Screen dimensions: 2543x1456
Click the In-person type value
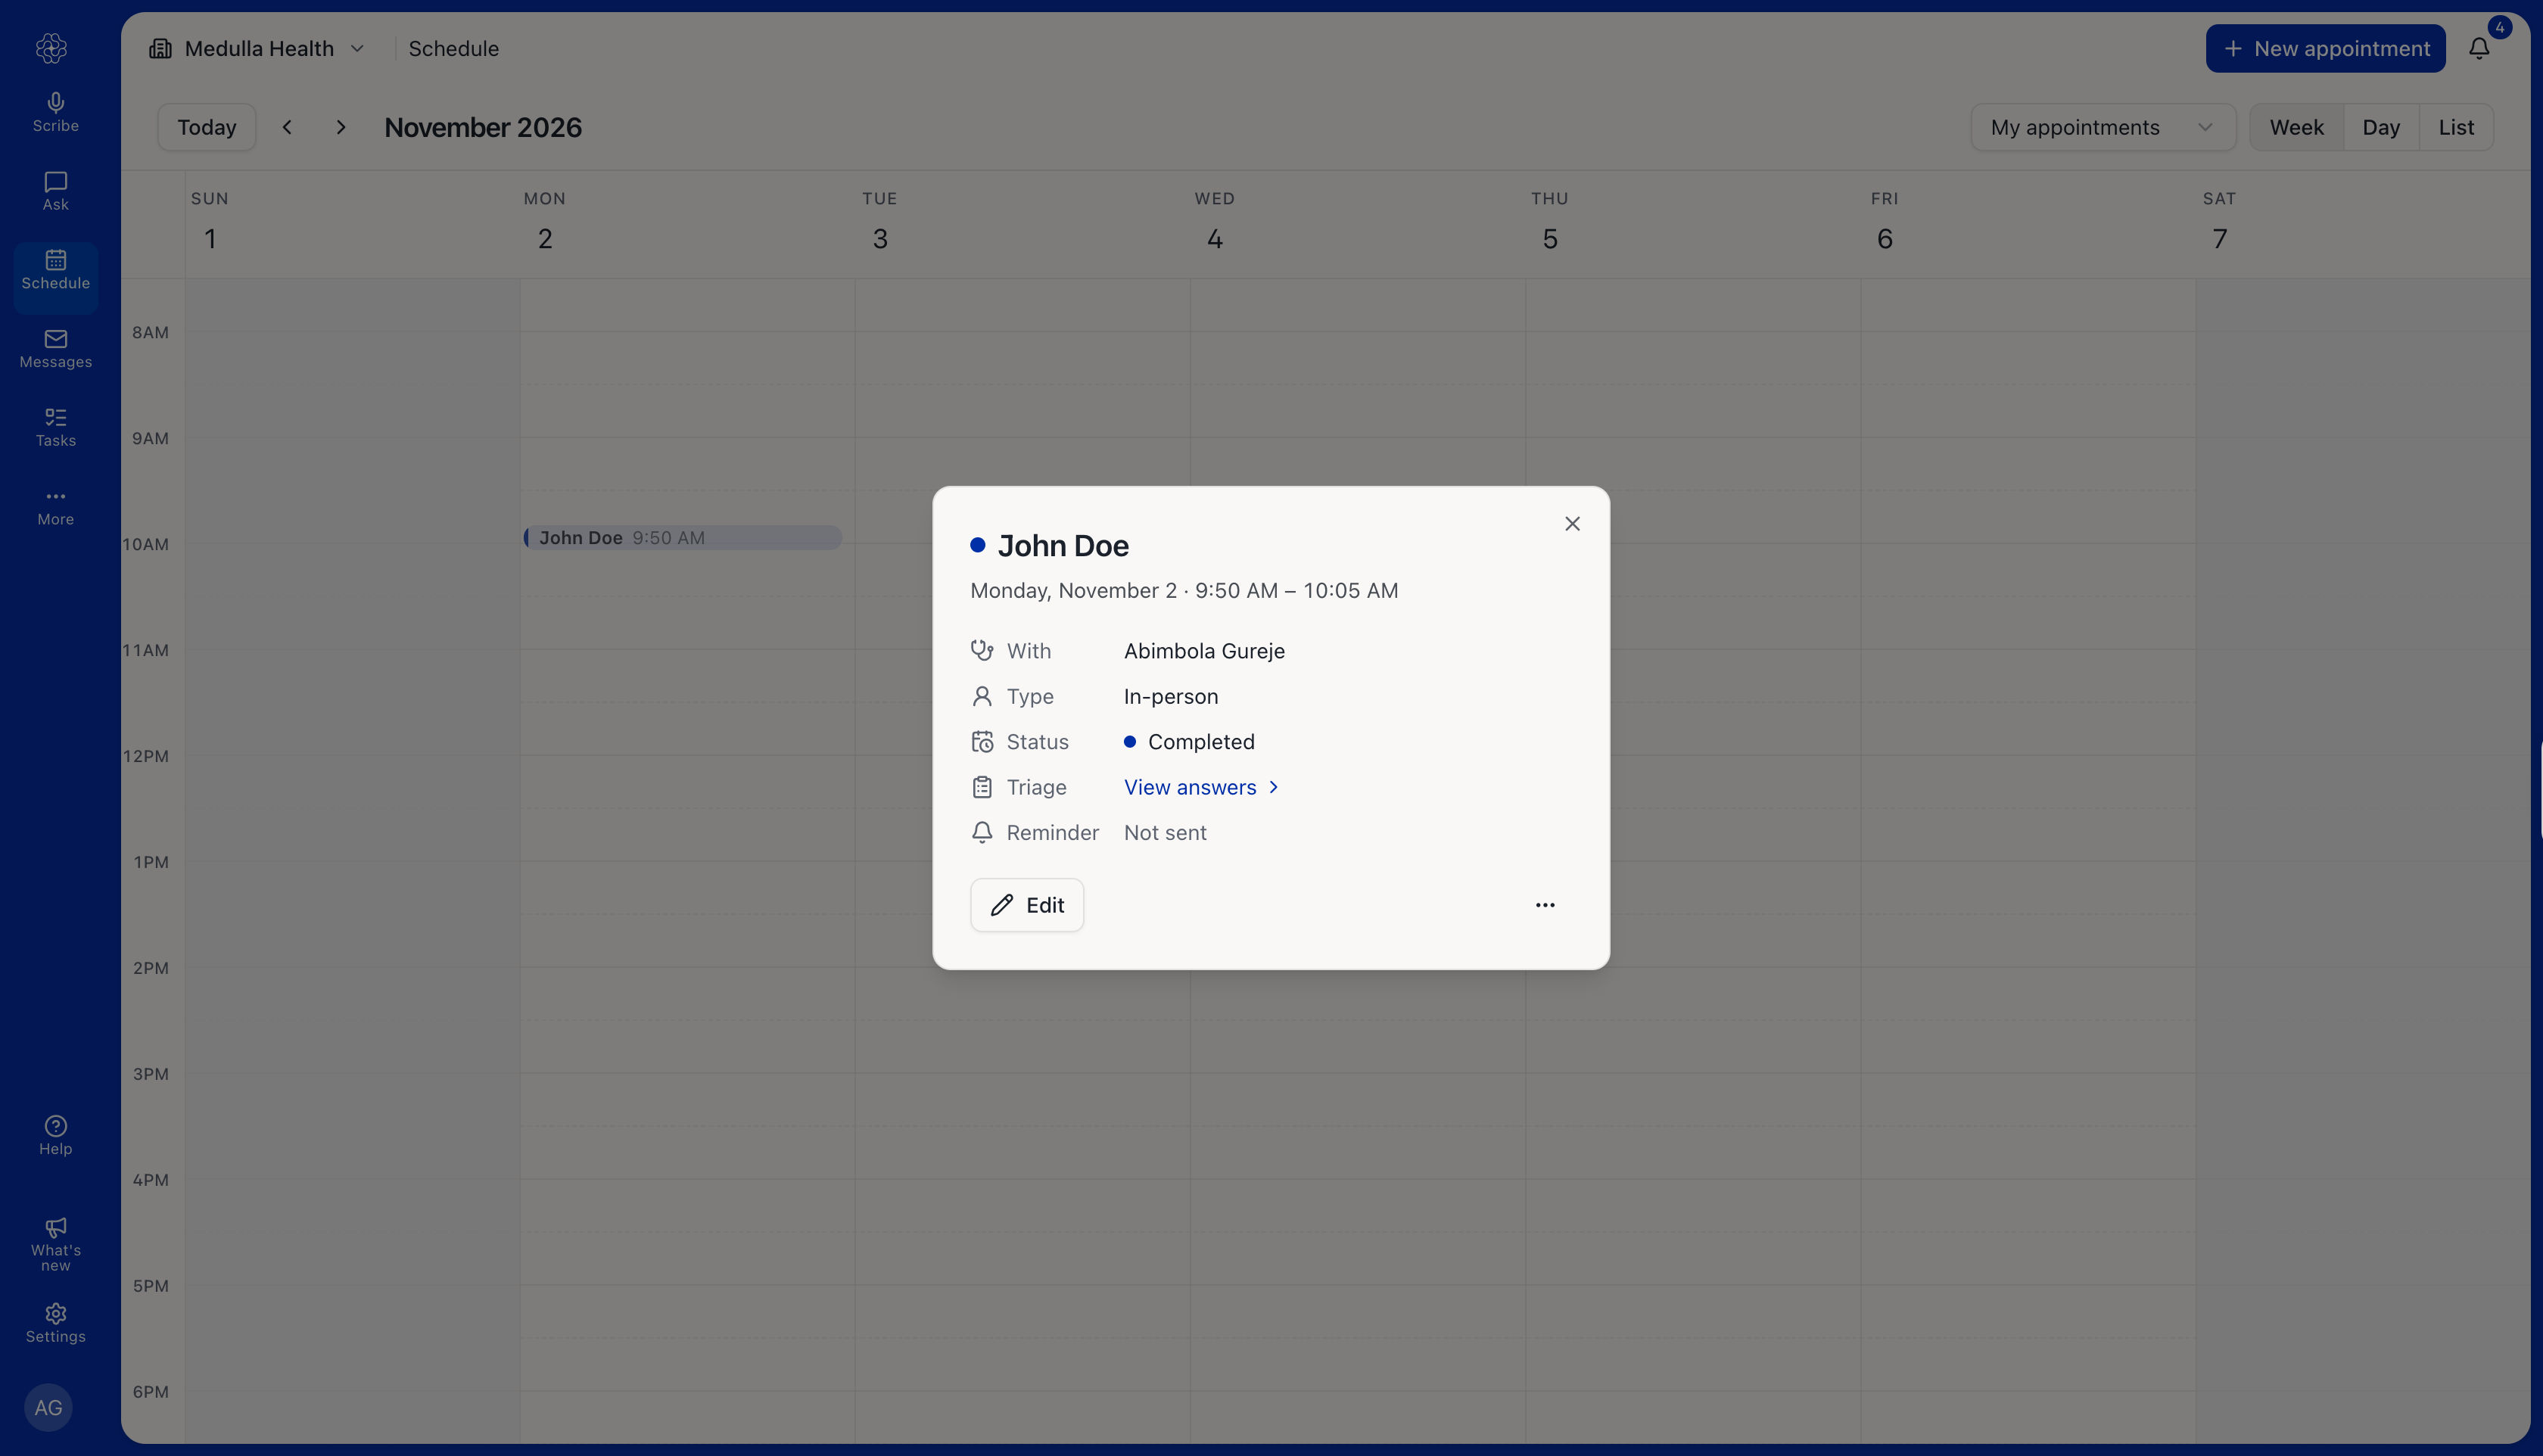coord(1171,696)
